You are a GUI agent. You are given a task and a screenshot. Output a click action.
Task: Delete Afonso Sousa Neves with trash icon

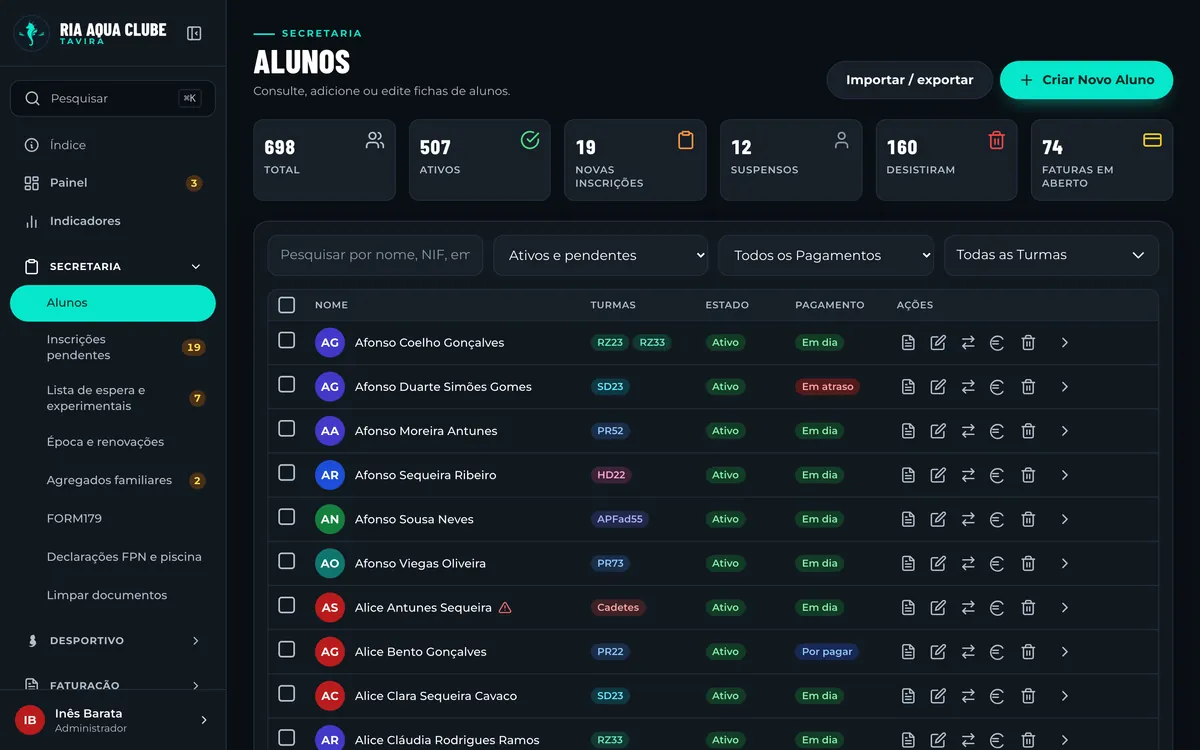pos(1028,519)
